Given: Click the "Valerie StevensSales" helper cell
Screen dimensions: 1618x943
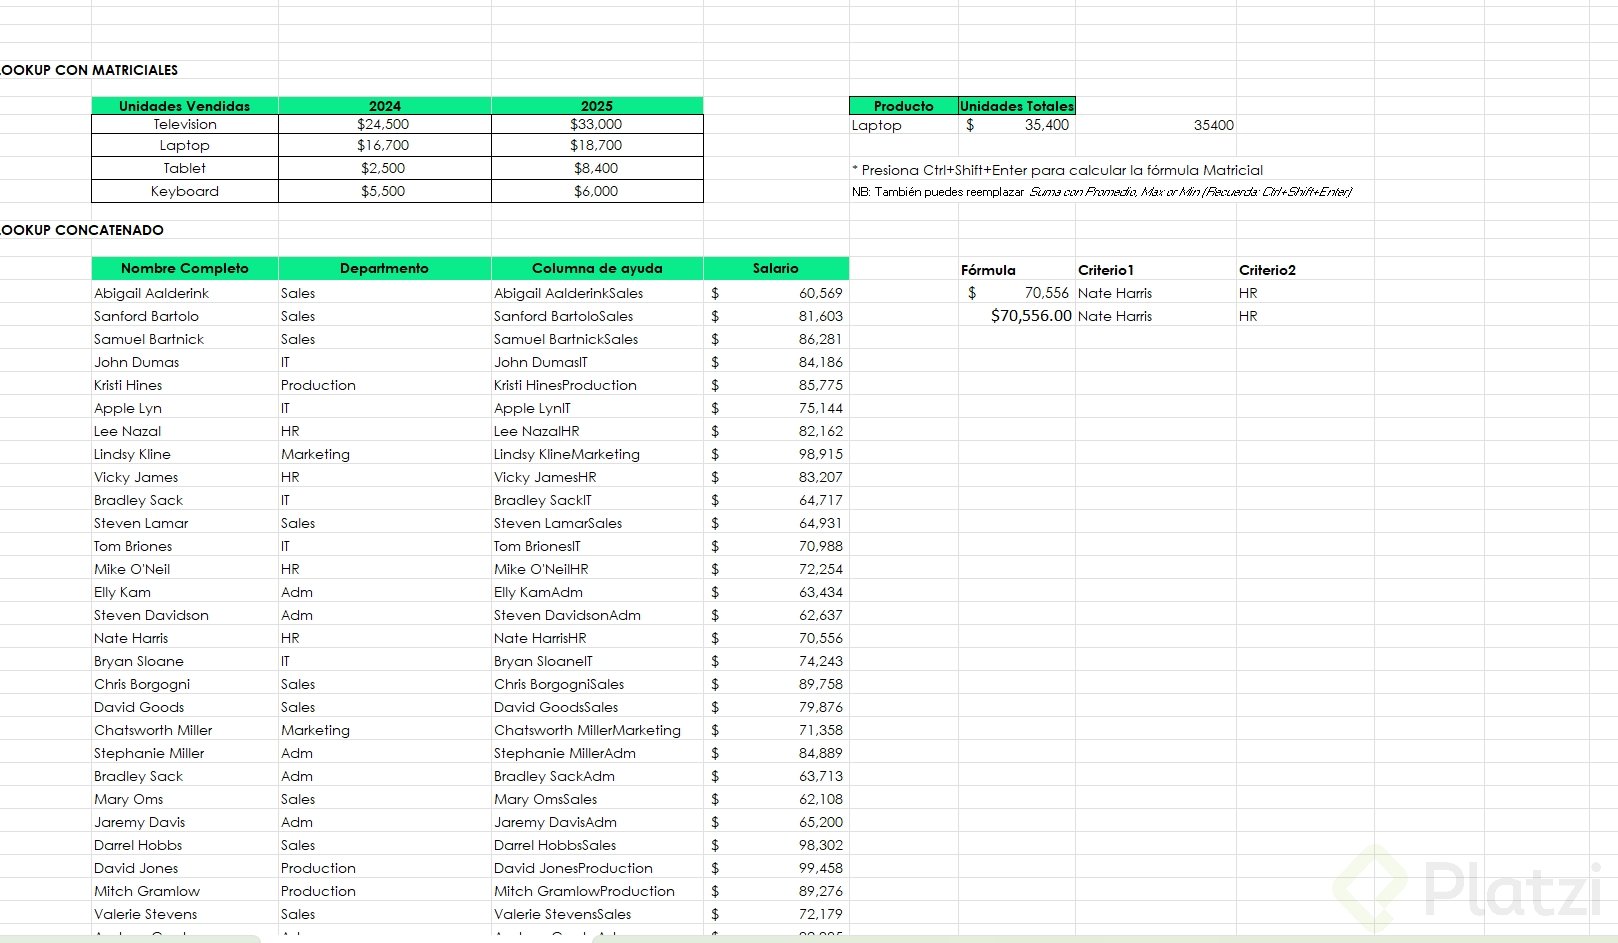Looking at the screenshot, I should coord(597,914).
